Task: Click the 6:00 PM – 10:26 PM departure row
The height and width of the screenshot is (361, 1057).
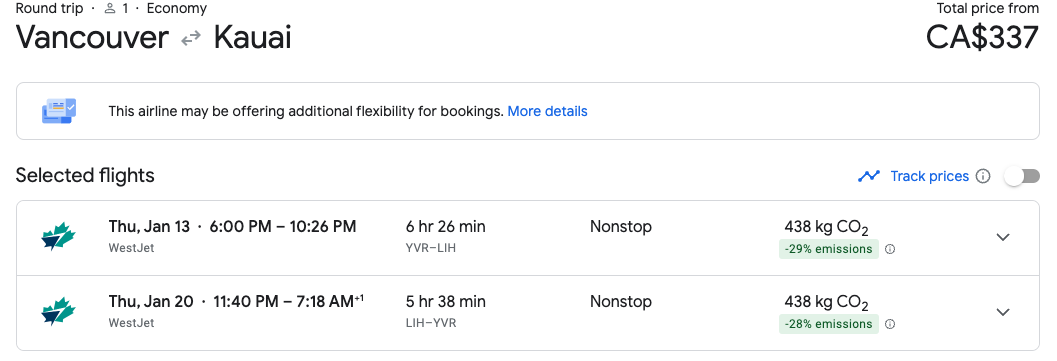Action: pos(528,238)
